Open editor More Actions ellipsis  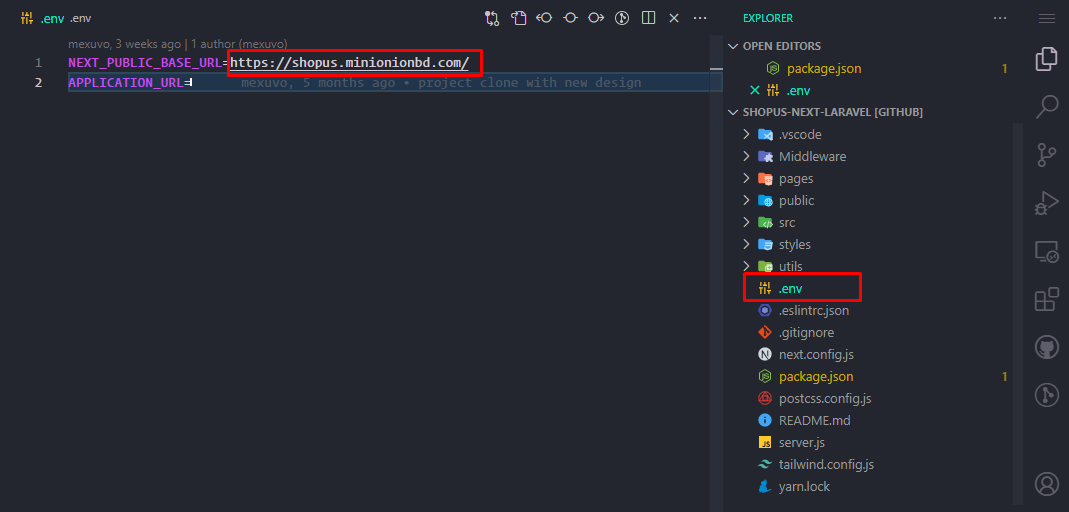click(x=700, y=18)
